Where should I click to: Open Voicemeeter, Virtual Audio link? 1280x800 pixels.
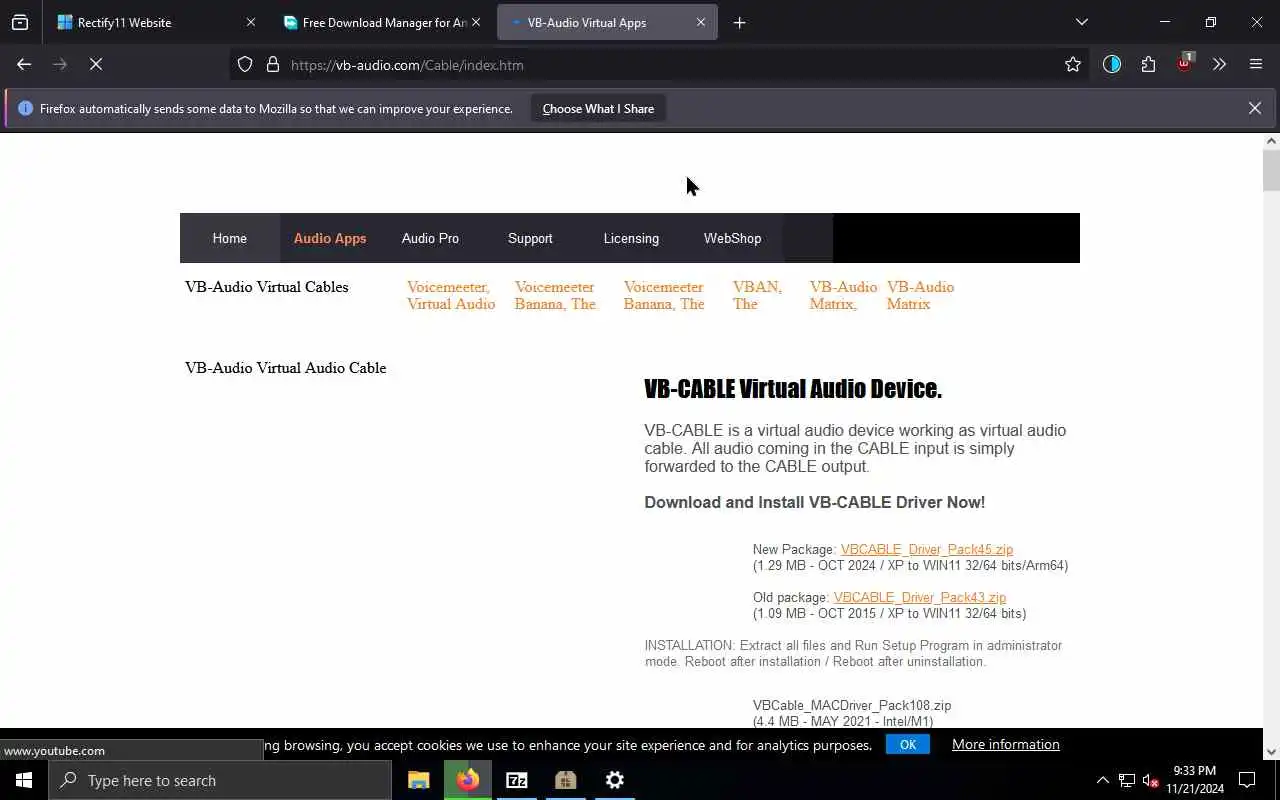tap(451, 295)
